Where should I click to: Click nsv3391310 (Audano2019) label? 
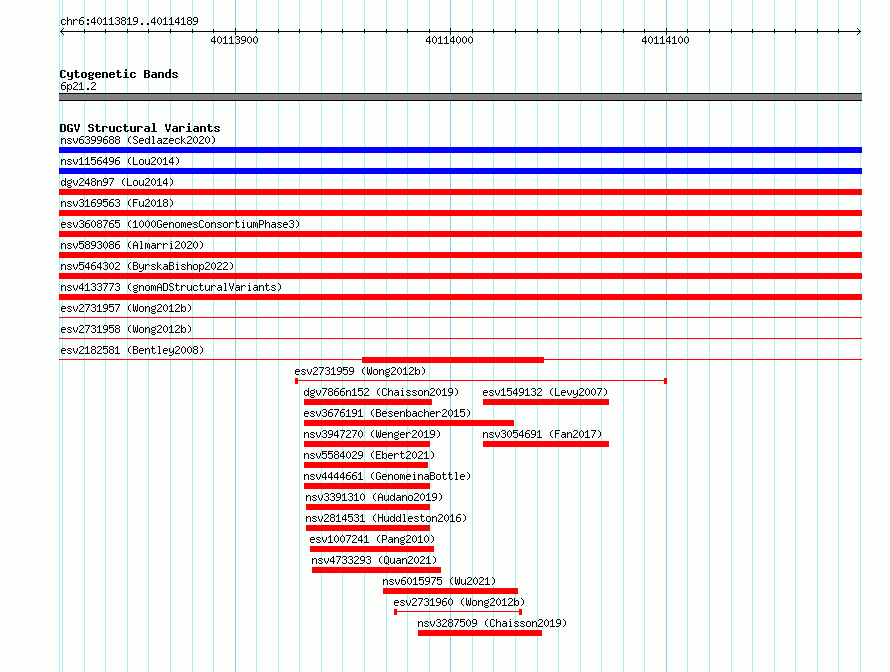coord(374,497)
